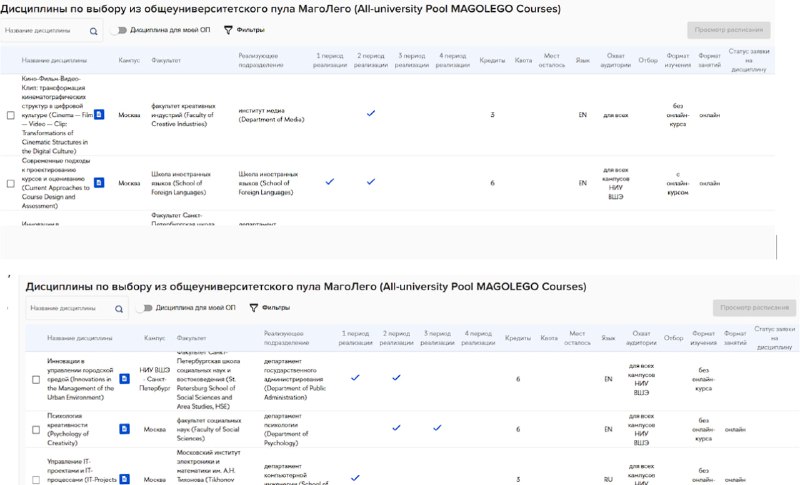Viewport: 800px width, 485px height.
Task: Tick the Психология креативности course checkbox
Action: [36, 429]
